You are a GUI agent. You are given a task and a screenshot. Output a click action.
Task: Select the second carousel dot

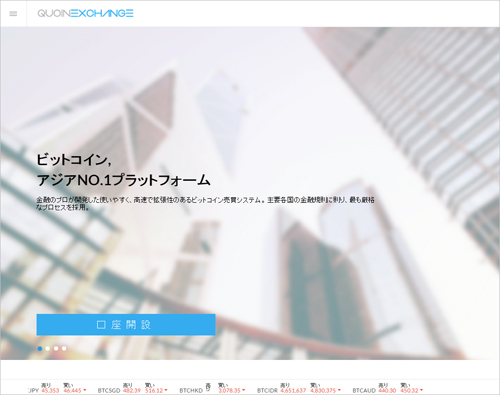tap(48, 348)
